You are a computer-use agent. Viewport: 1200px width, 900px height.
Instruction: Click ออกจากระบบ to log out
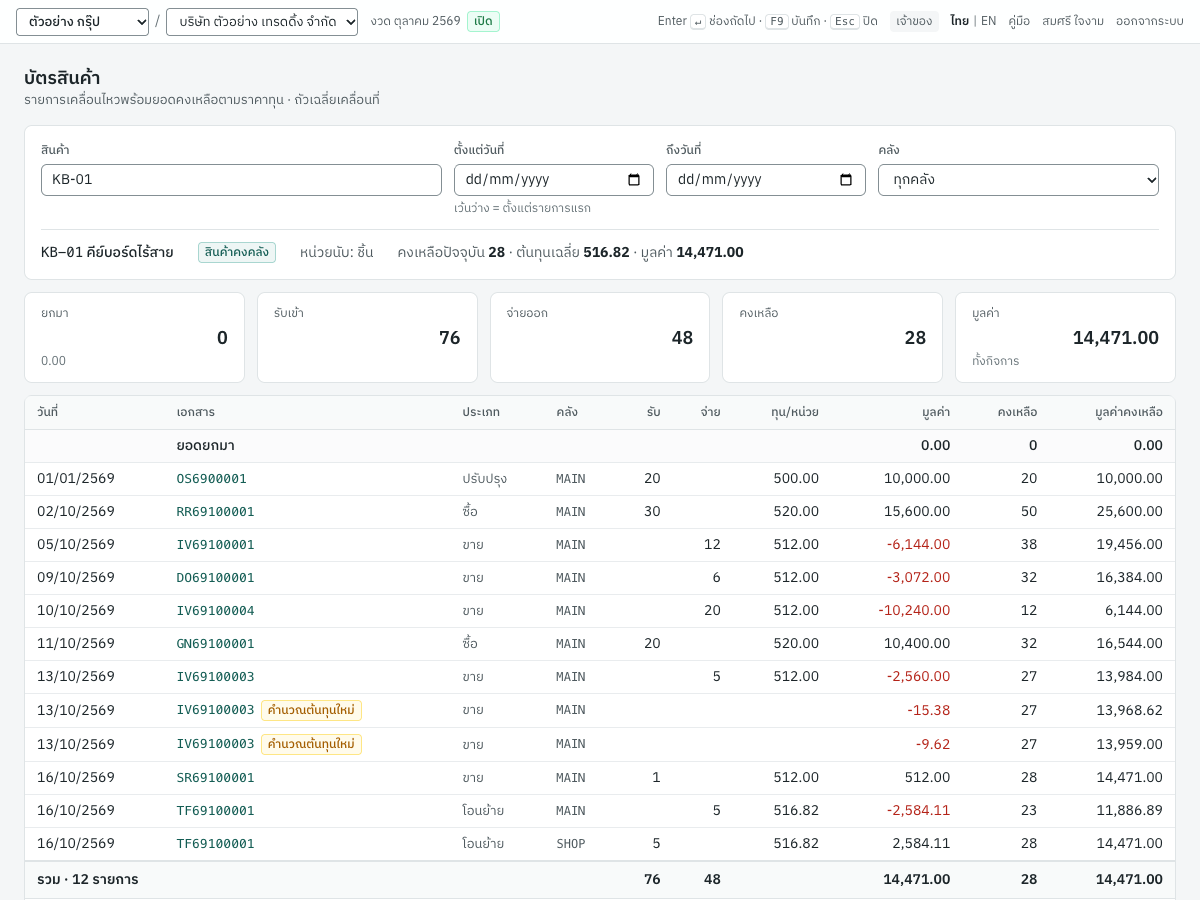coord(1150,21)
